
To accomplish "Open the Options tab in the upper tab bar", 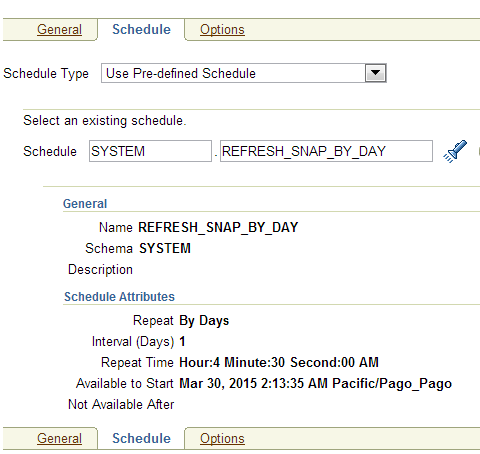I will pos(222,30).
